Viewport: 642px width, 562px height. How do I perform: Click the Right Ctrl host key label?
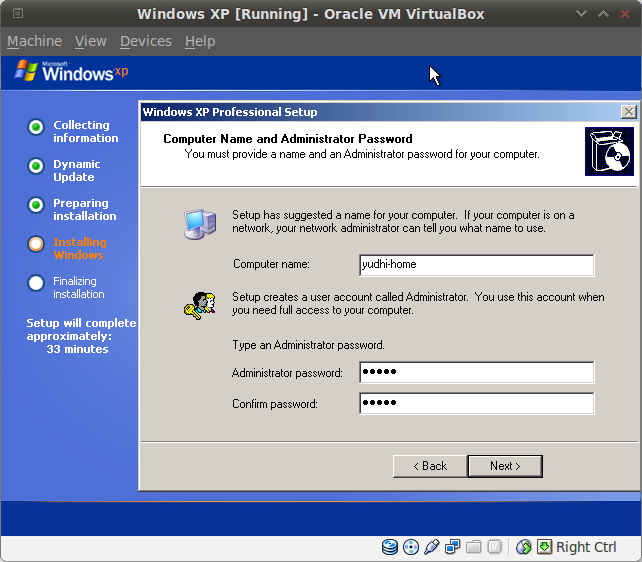coord(586,547)
